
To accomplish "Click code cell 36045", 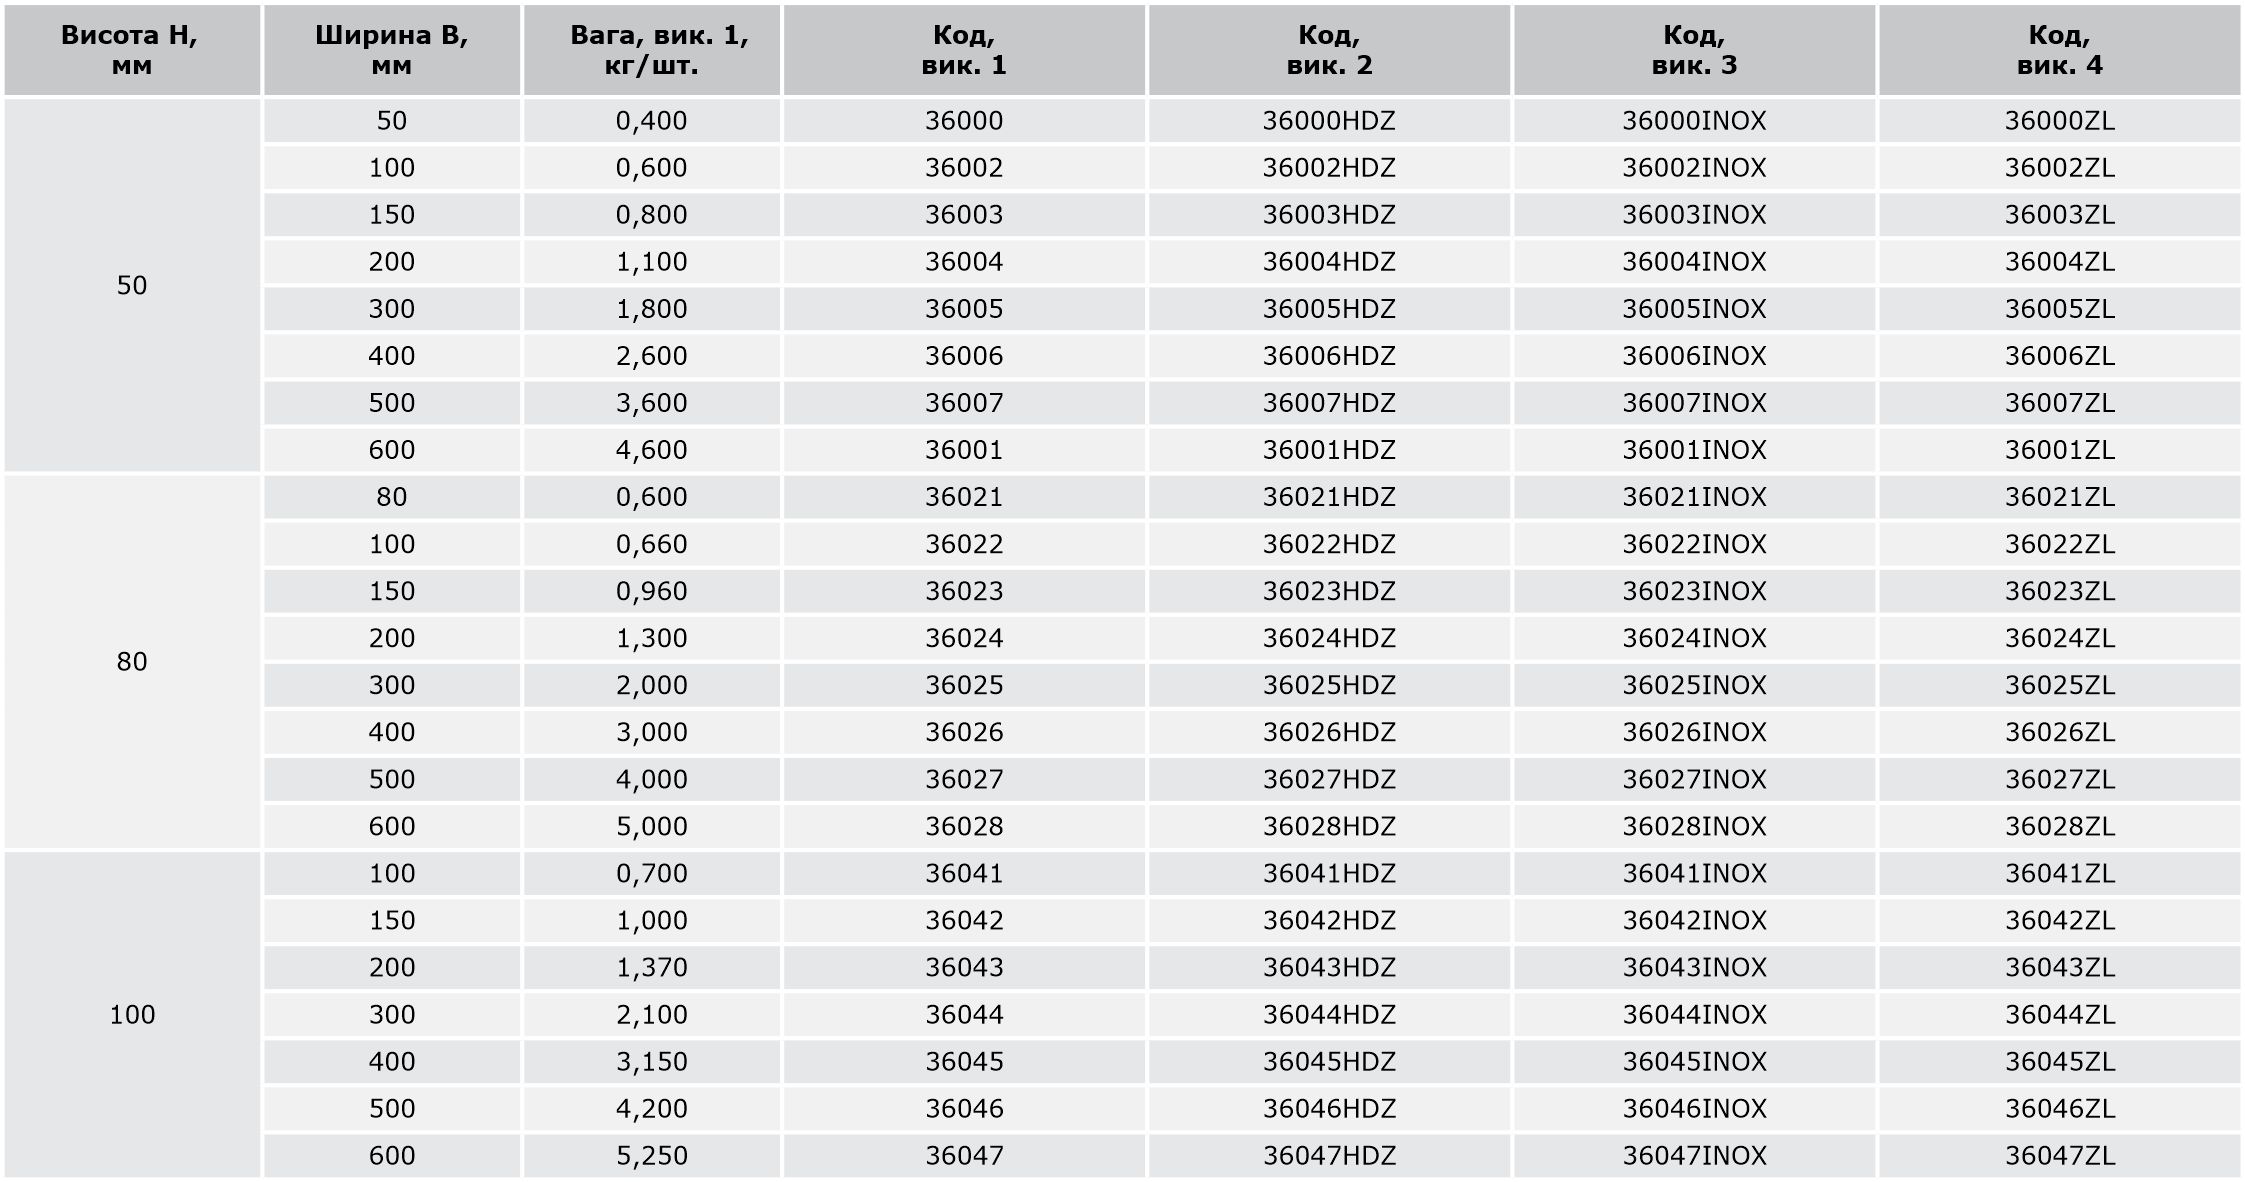I will point(964,1061).
